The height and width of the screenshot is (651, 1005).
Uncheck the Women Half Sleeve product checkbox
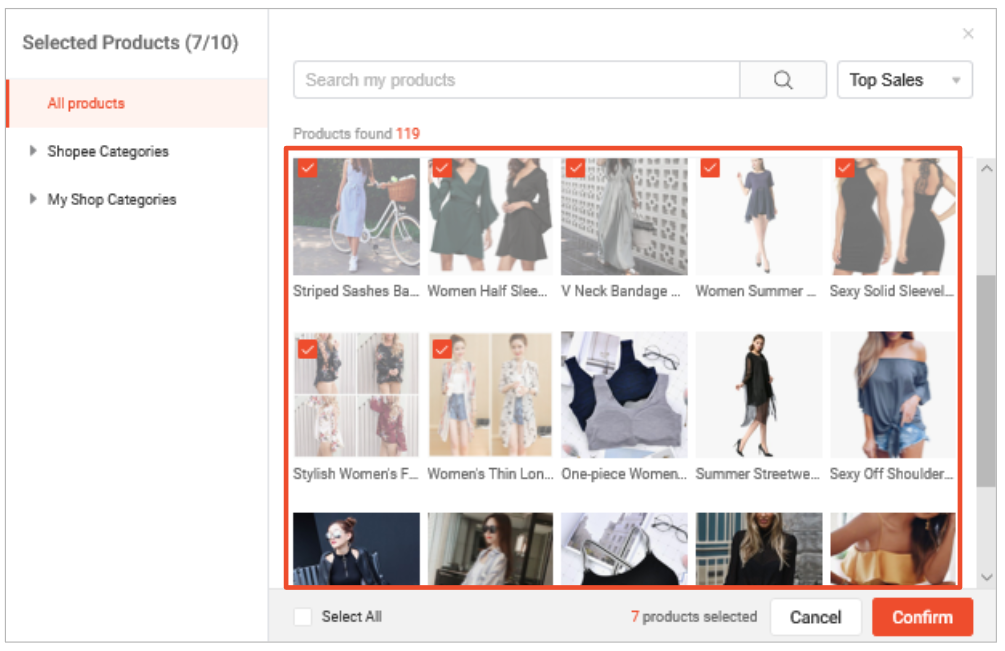[x=442, y=168]
